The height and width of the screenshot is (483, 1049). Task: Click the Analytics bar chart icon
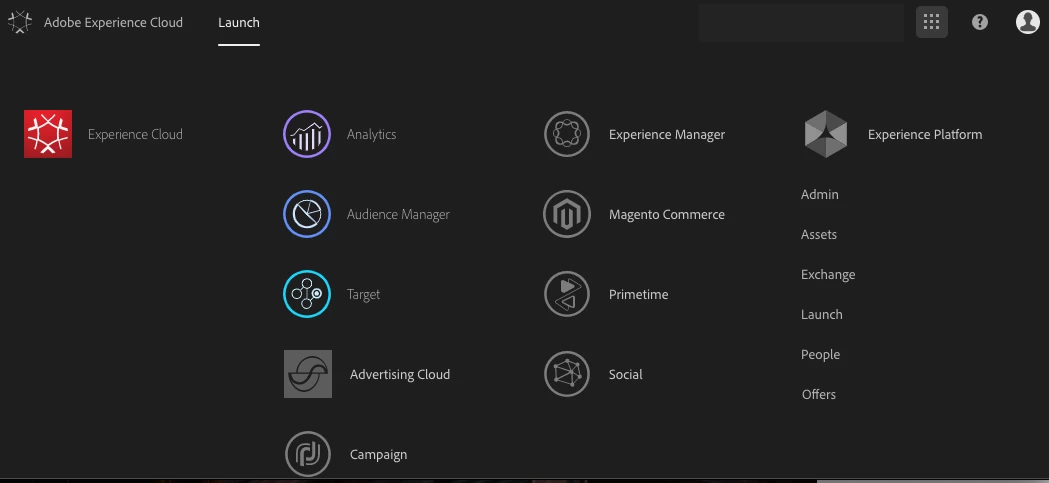pyautogui.click(x=307, y=134)
